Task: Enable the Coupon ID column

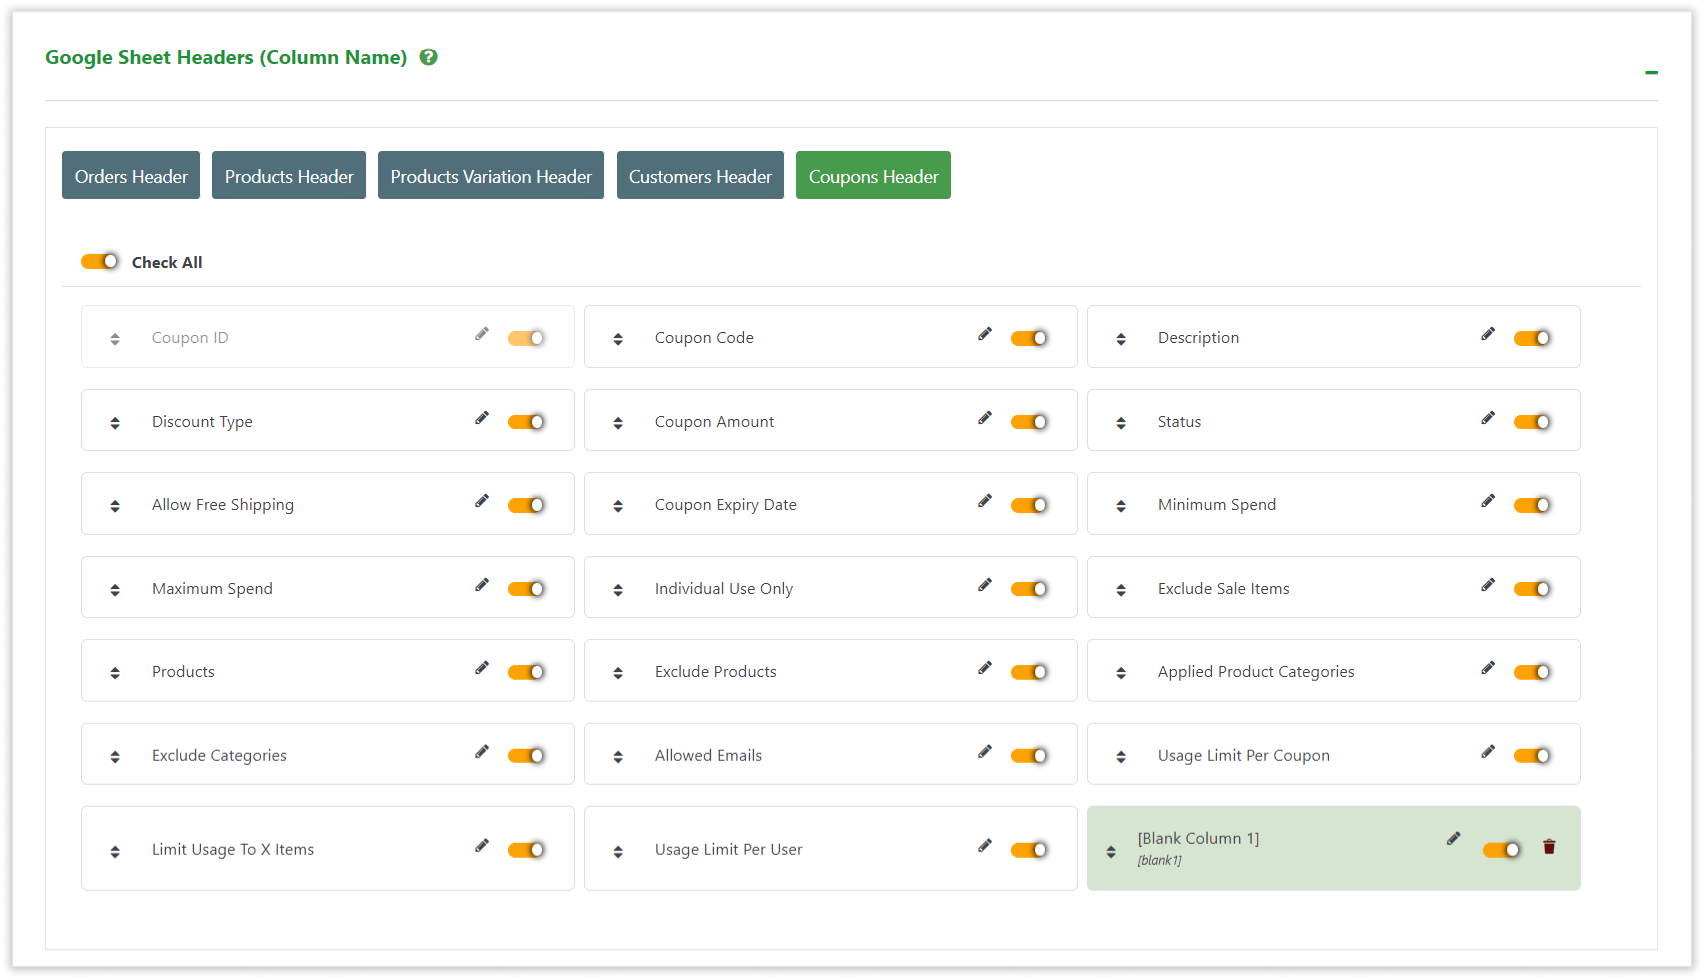Action: pyautogui.click(x=527, y=337)
